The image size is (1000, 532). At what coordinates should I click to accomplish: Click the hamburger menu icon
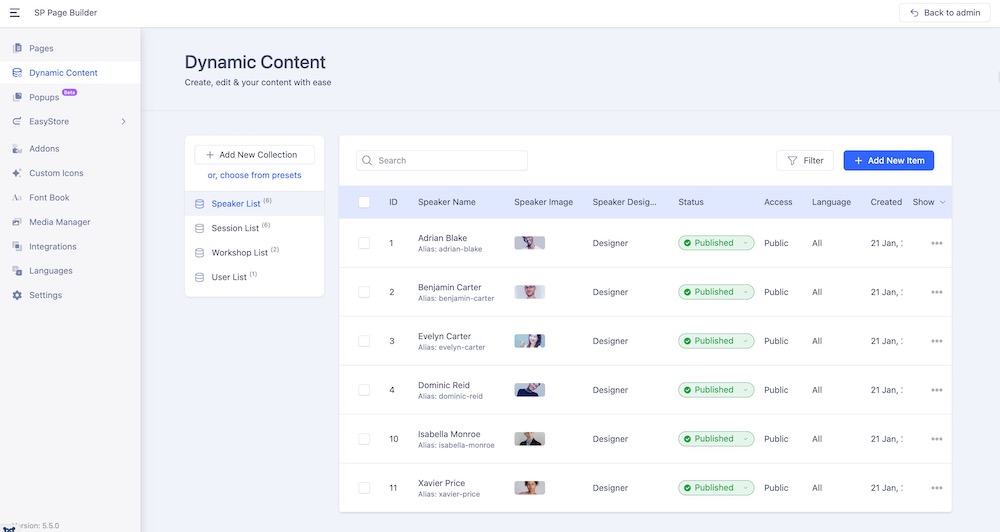[x=15, y=12]
